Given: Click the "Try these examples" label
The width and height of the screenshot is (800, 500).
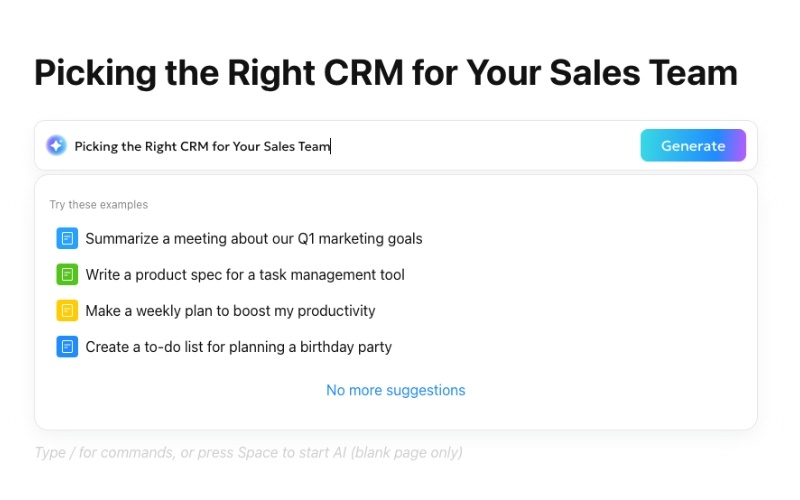Looking at the screenshot, I should pos(99,205).
